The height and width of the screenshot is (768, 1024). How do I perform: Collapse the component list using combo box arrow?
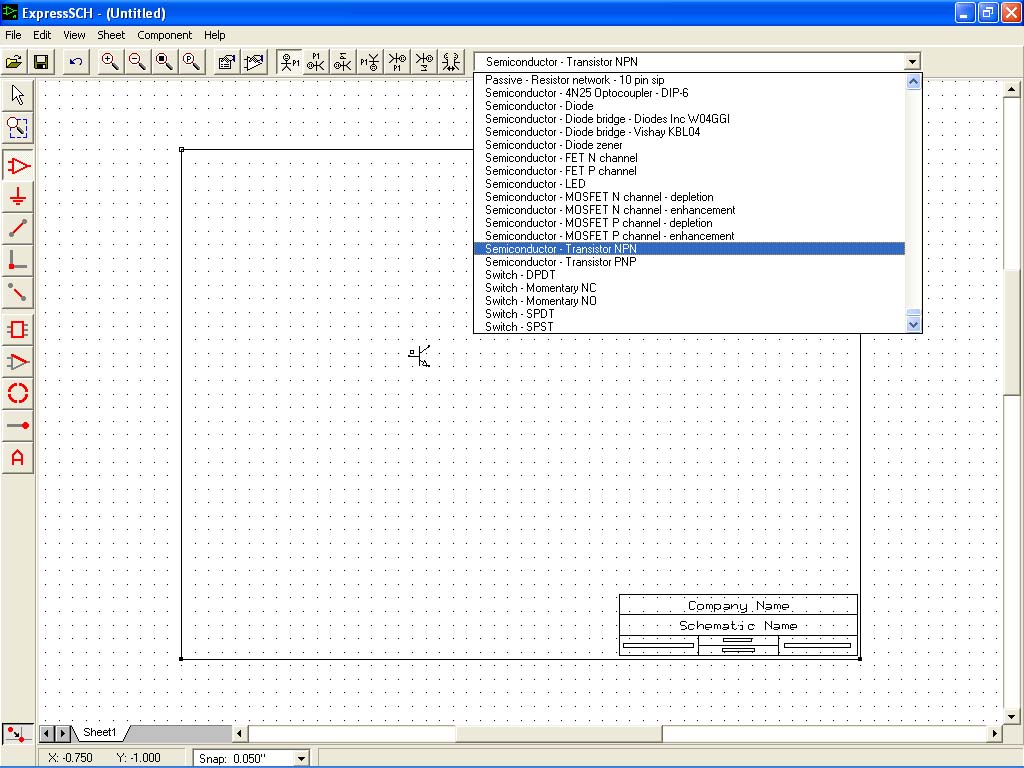pyautogui.click(x=911, y=62)
